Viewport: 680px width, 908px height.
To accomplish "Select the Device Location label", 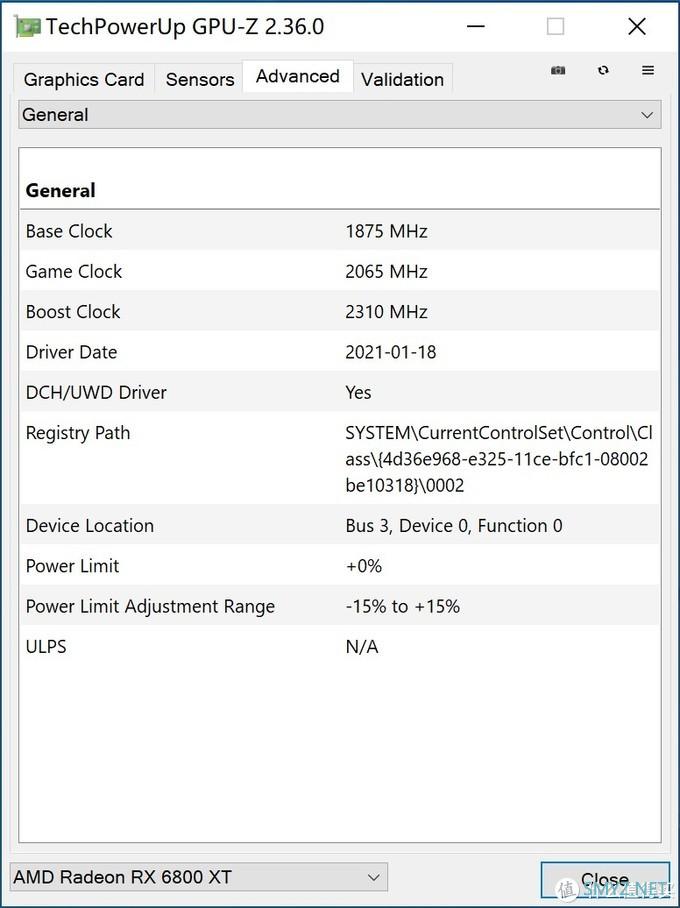I will click(x=90, y=525).
